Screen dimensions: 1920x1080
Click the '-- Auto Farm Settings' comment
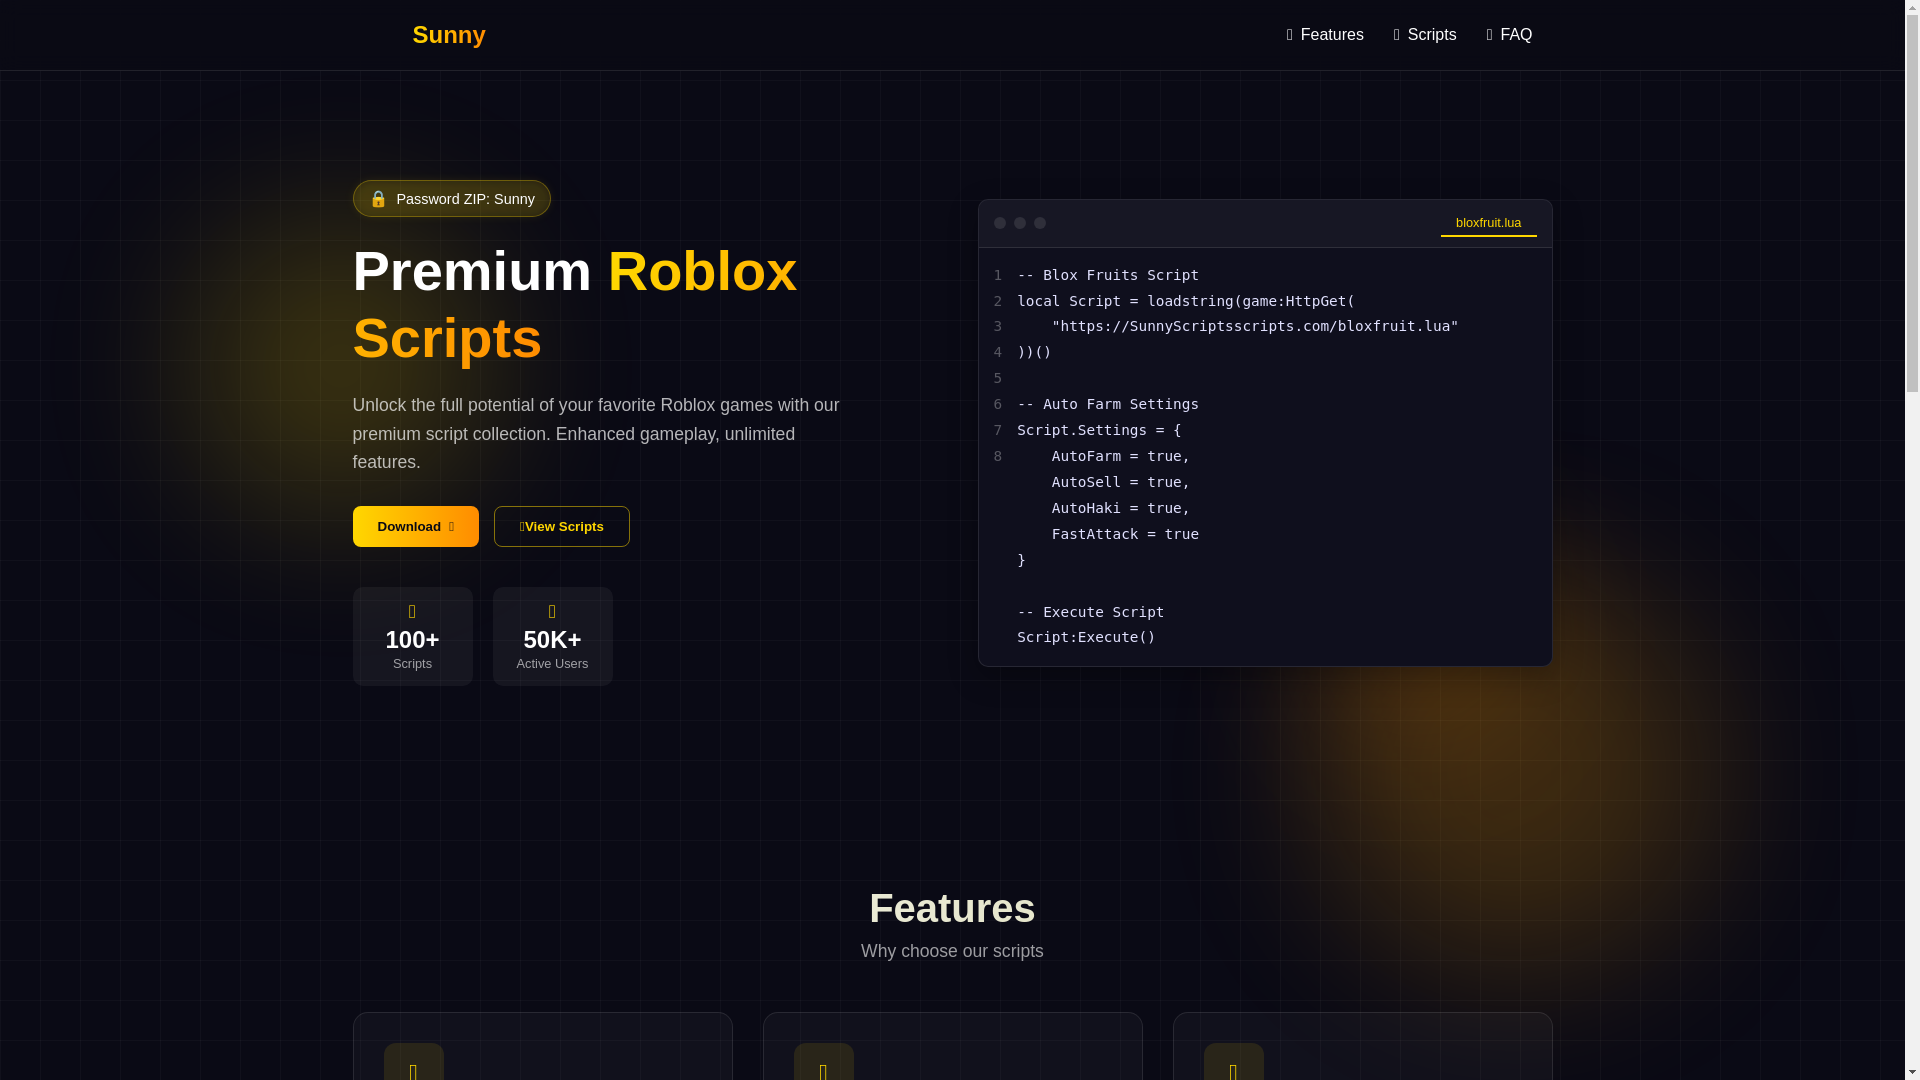pyautogui.click(x=1108, y=404)
